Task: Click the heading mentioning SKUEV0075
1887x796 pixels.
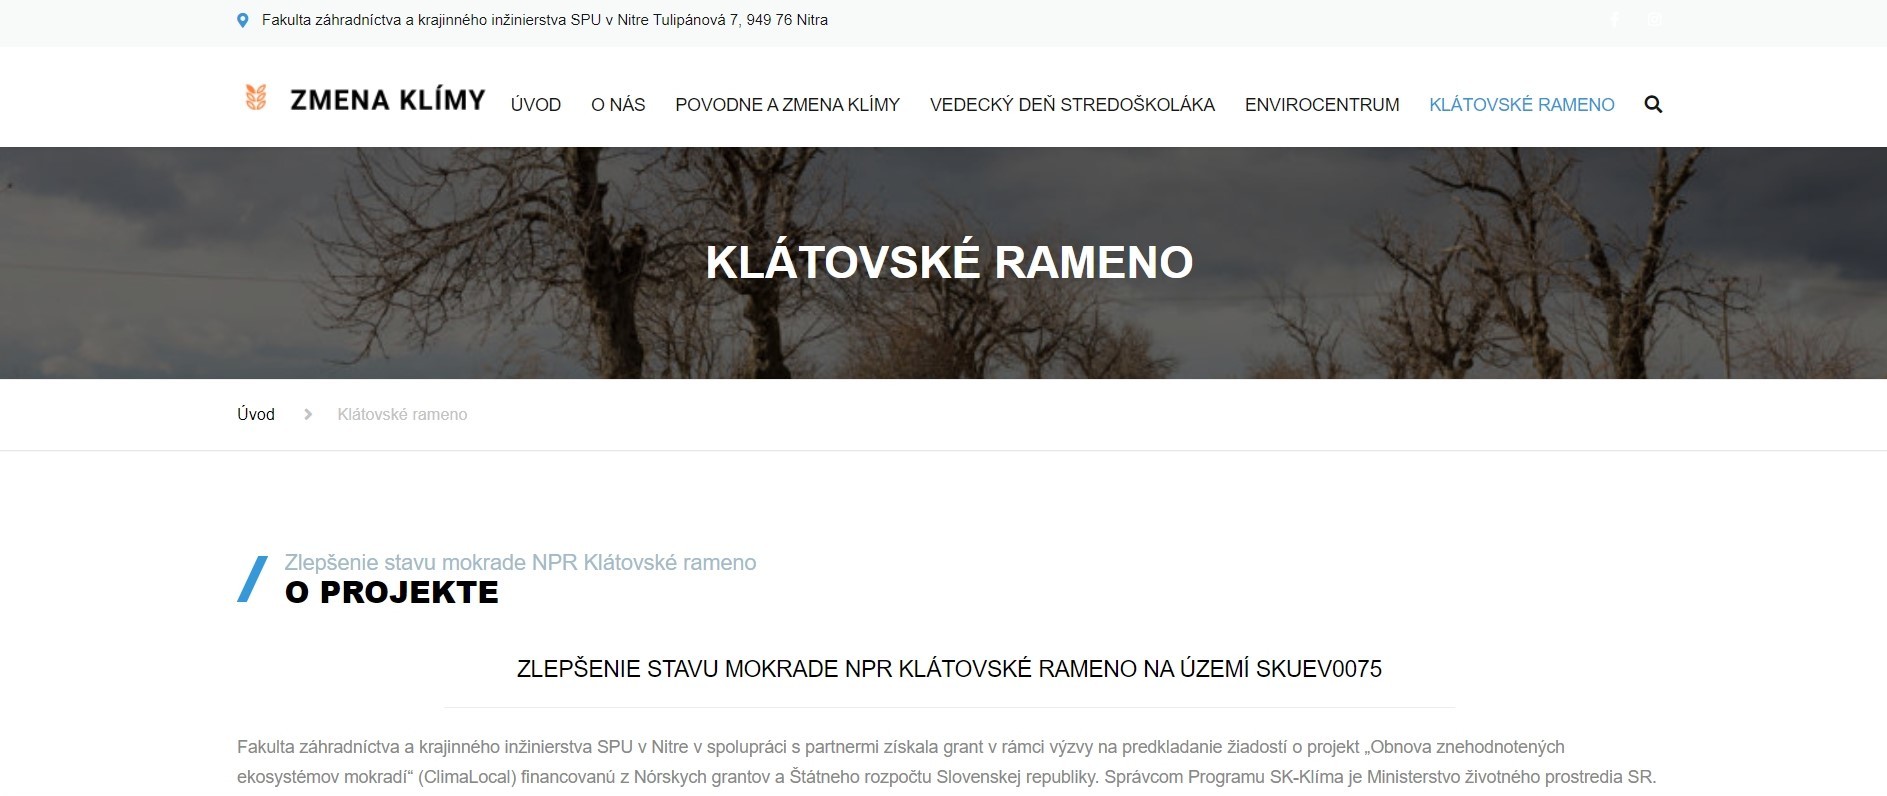Action: (949, 669)
